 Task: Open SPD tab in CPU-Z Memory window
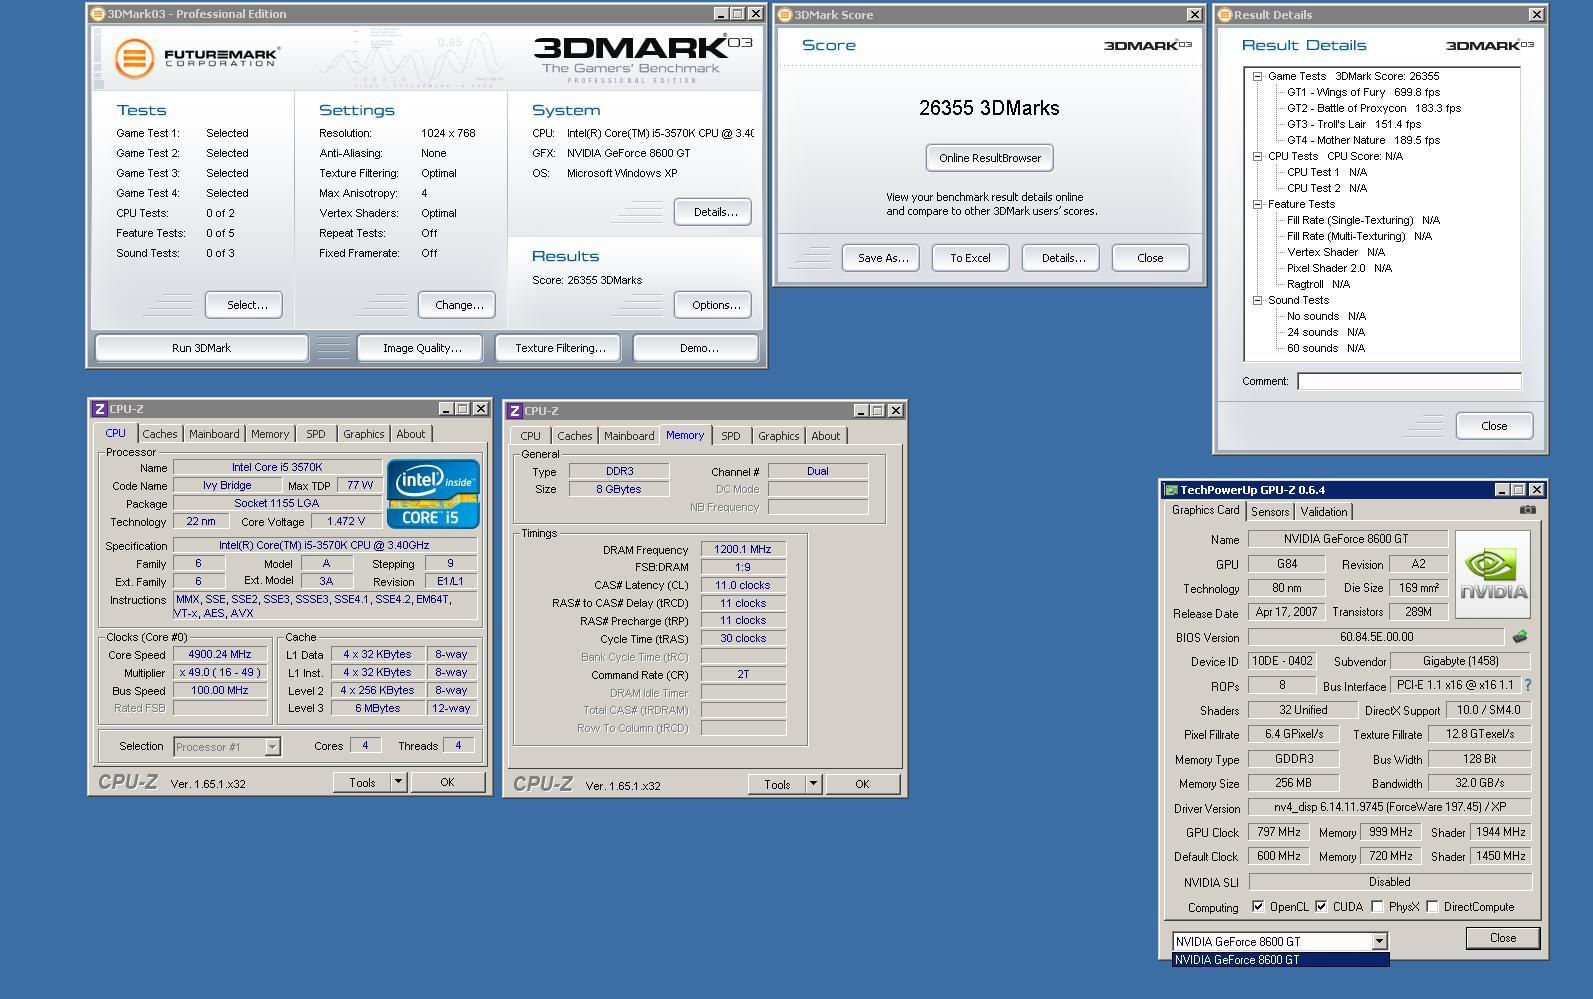[x=731, y=436]
